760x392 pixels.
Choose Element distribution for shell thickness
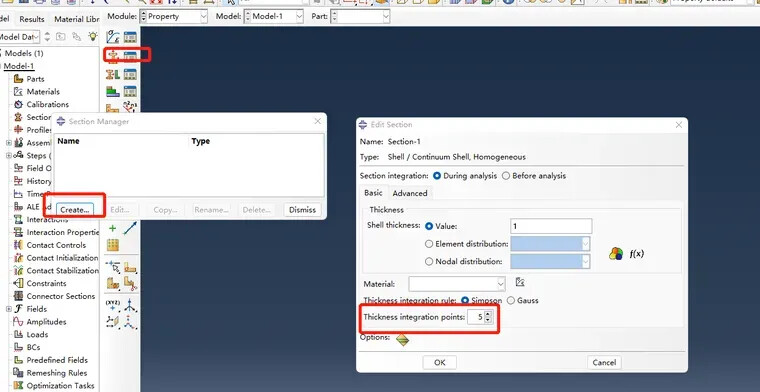[466, 244]
